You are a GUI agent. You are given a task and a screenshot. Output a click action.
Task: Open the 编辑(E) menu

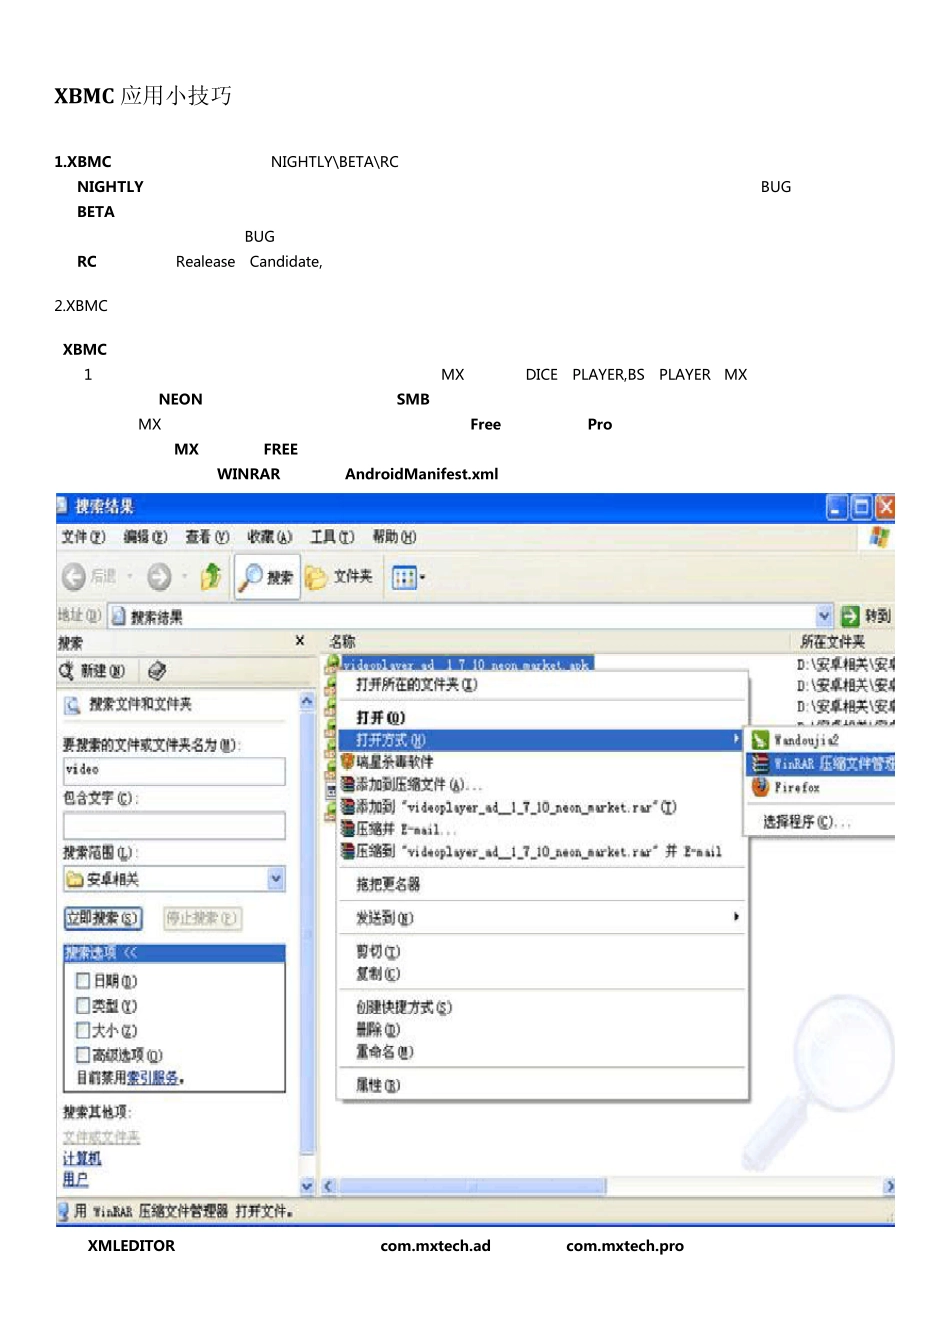(x=145, y=537)
